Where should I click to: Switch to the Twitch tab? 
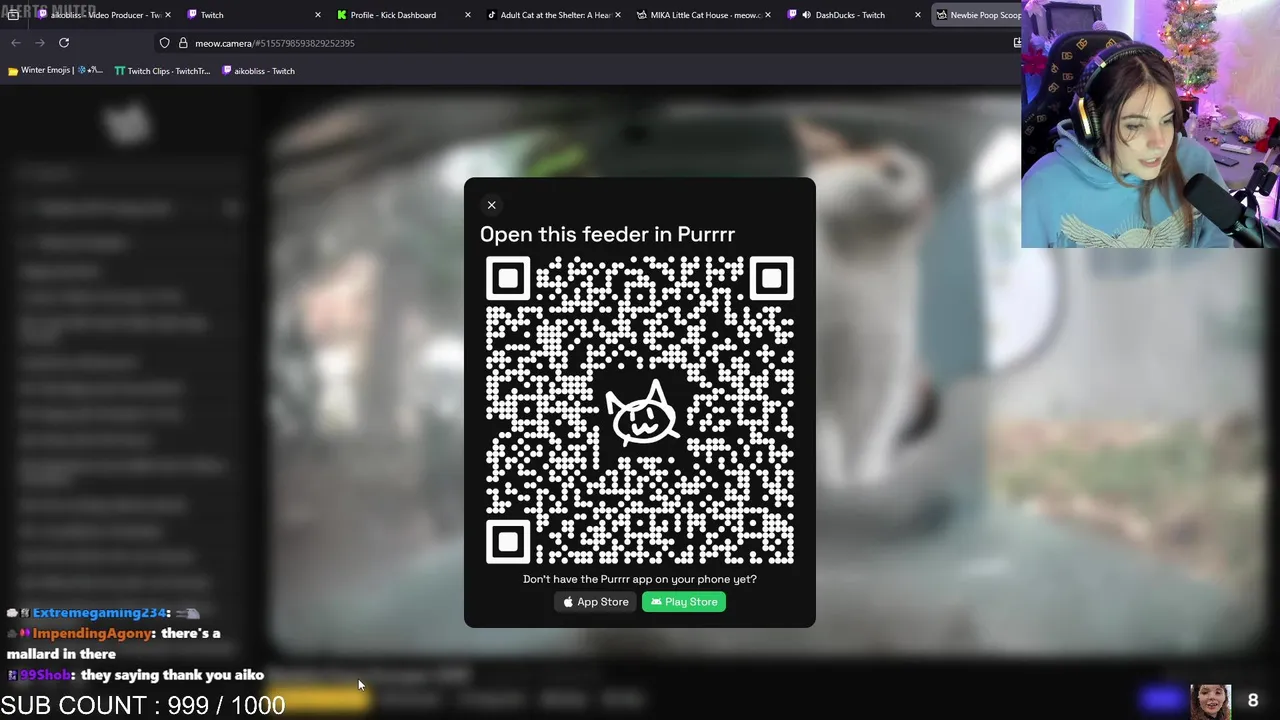point(252,15)
